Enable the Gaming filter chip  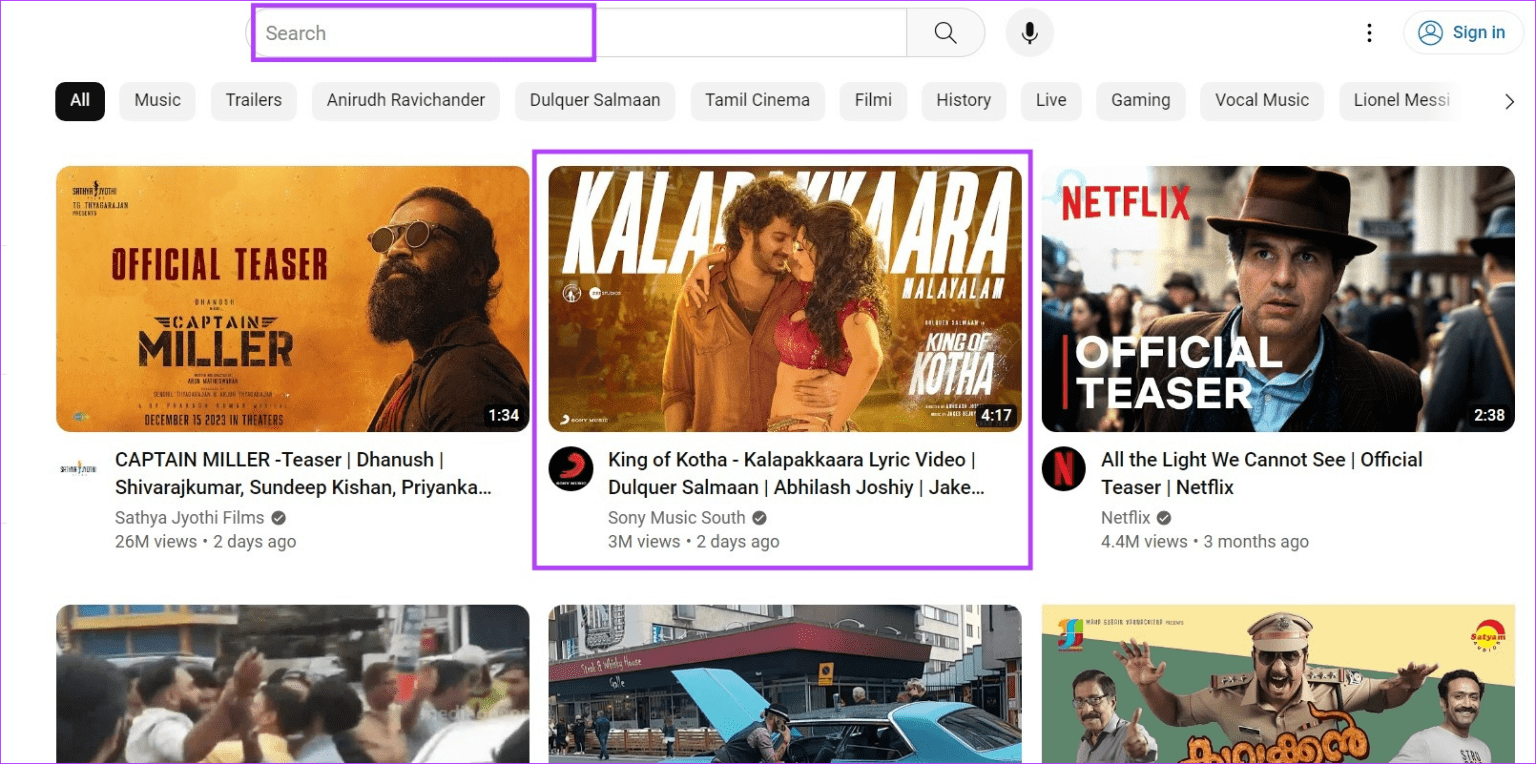(1140, 100)
